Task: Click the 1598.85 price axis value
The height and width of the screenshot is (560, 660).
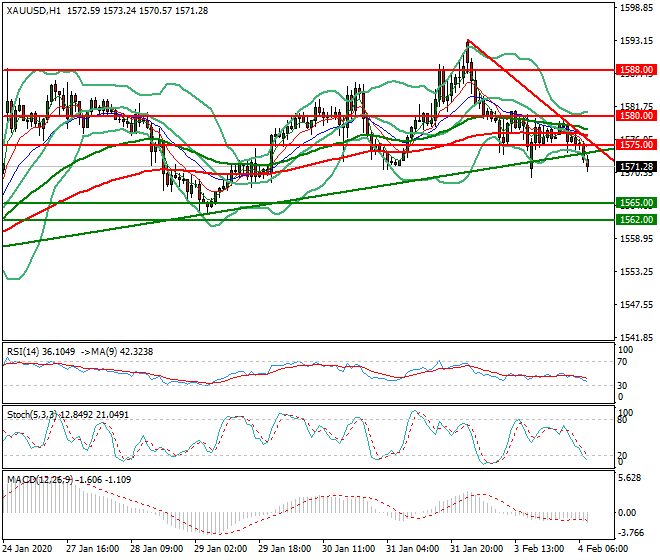Action: (636, 8)
